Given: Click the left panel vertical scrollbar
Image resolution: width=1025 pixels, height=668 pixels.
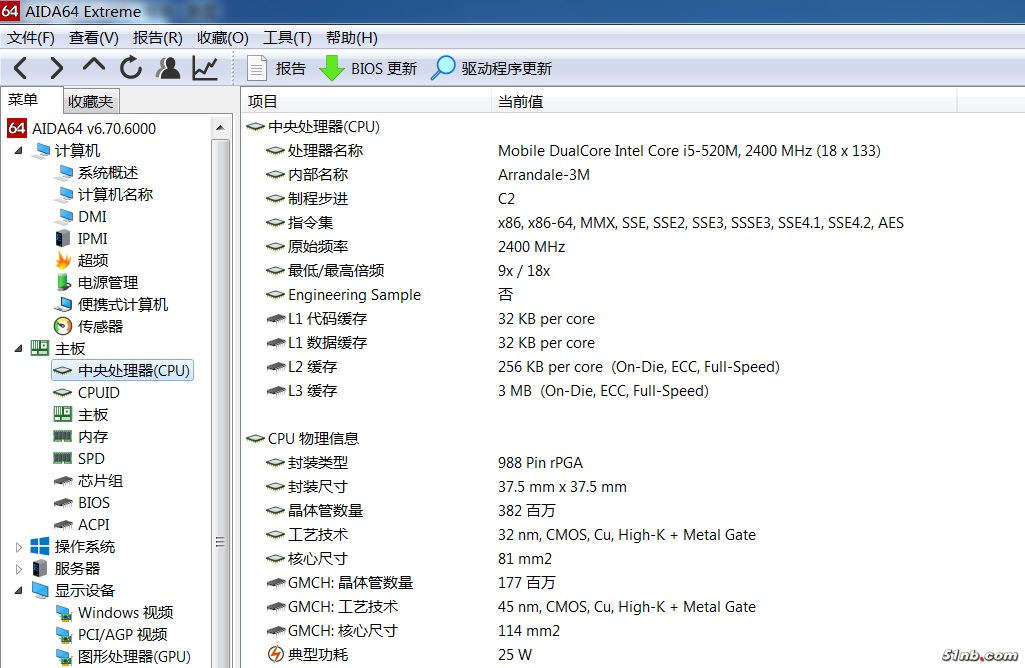Looking at the screenshot, I should coord(221,400).
